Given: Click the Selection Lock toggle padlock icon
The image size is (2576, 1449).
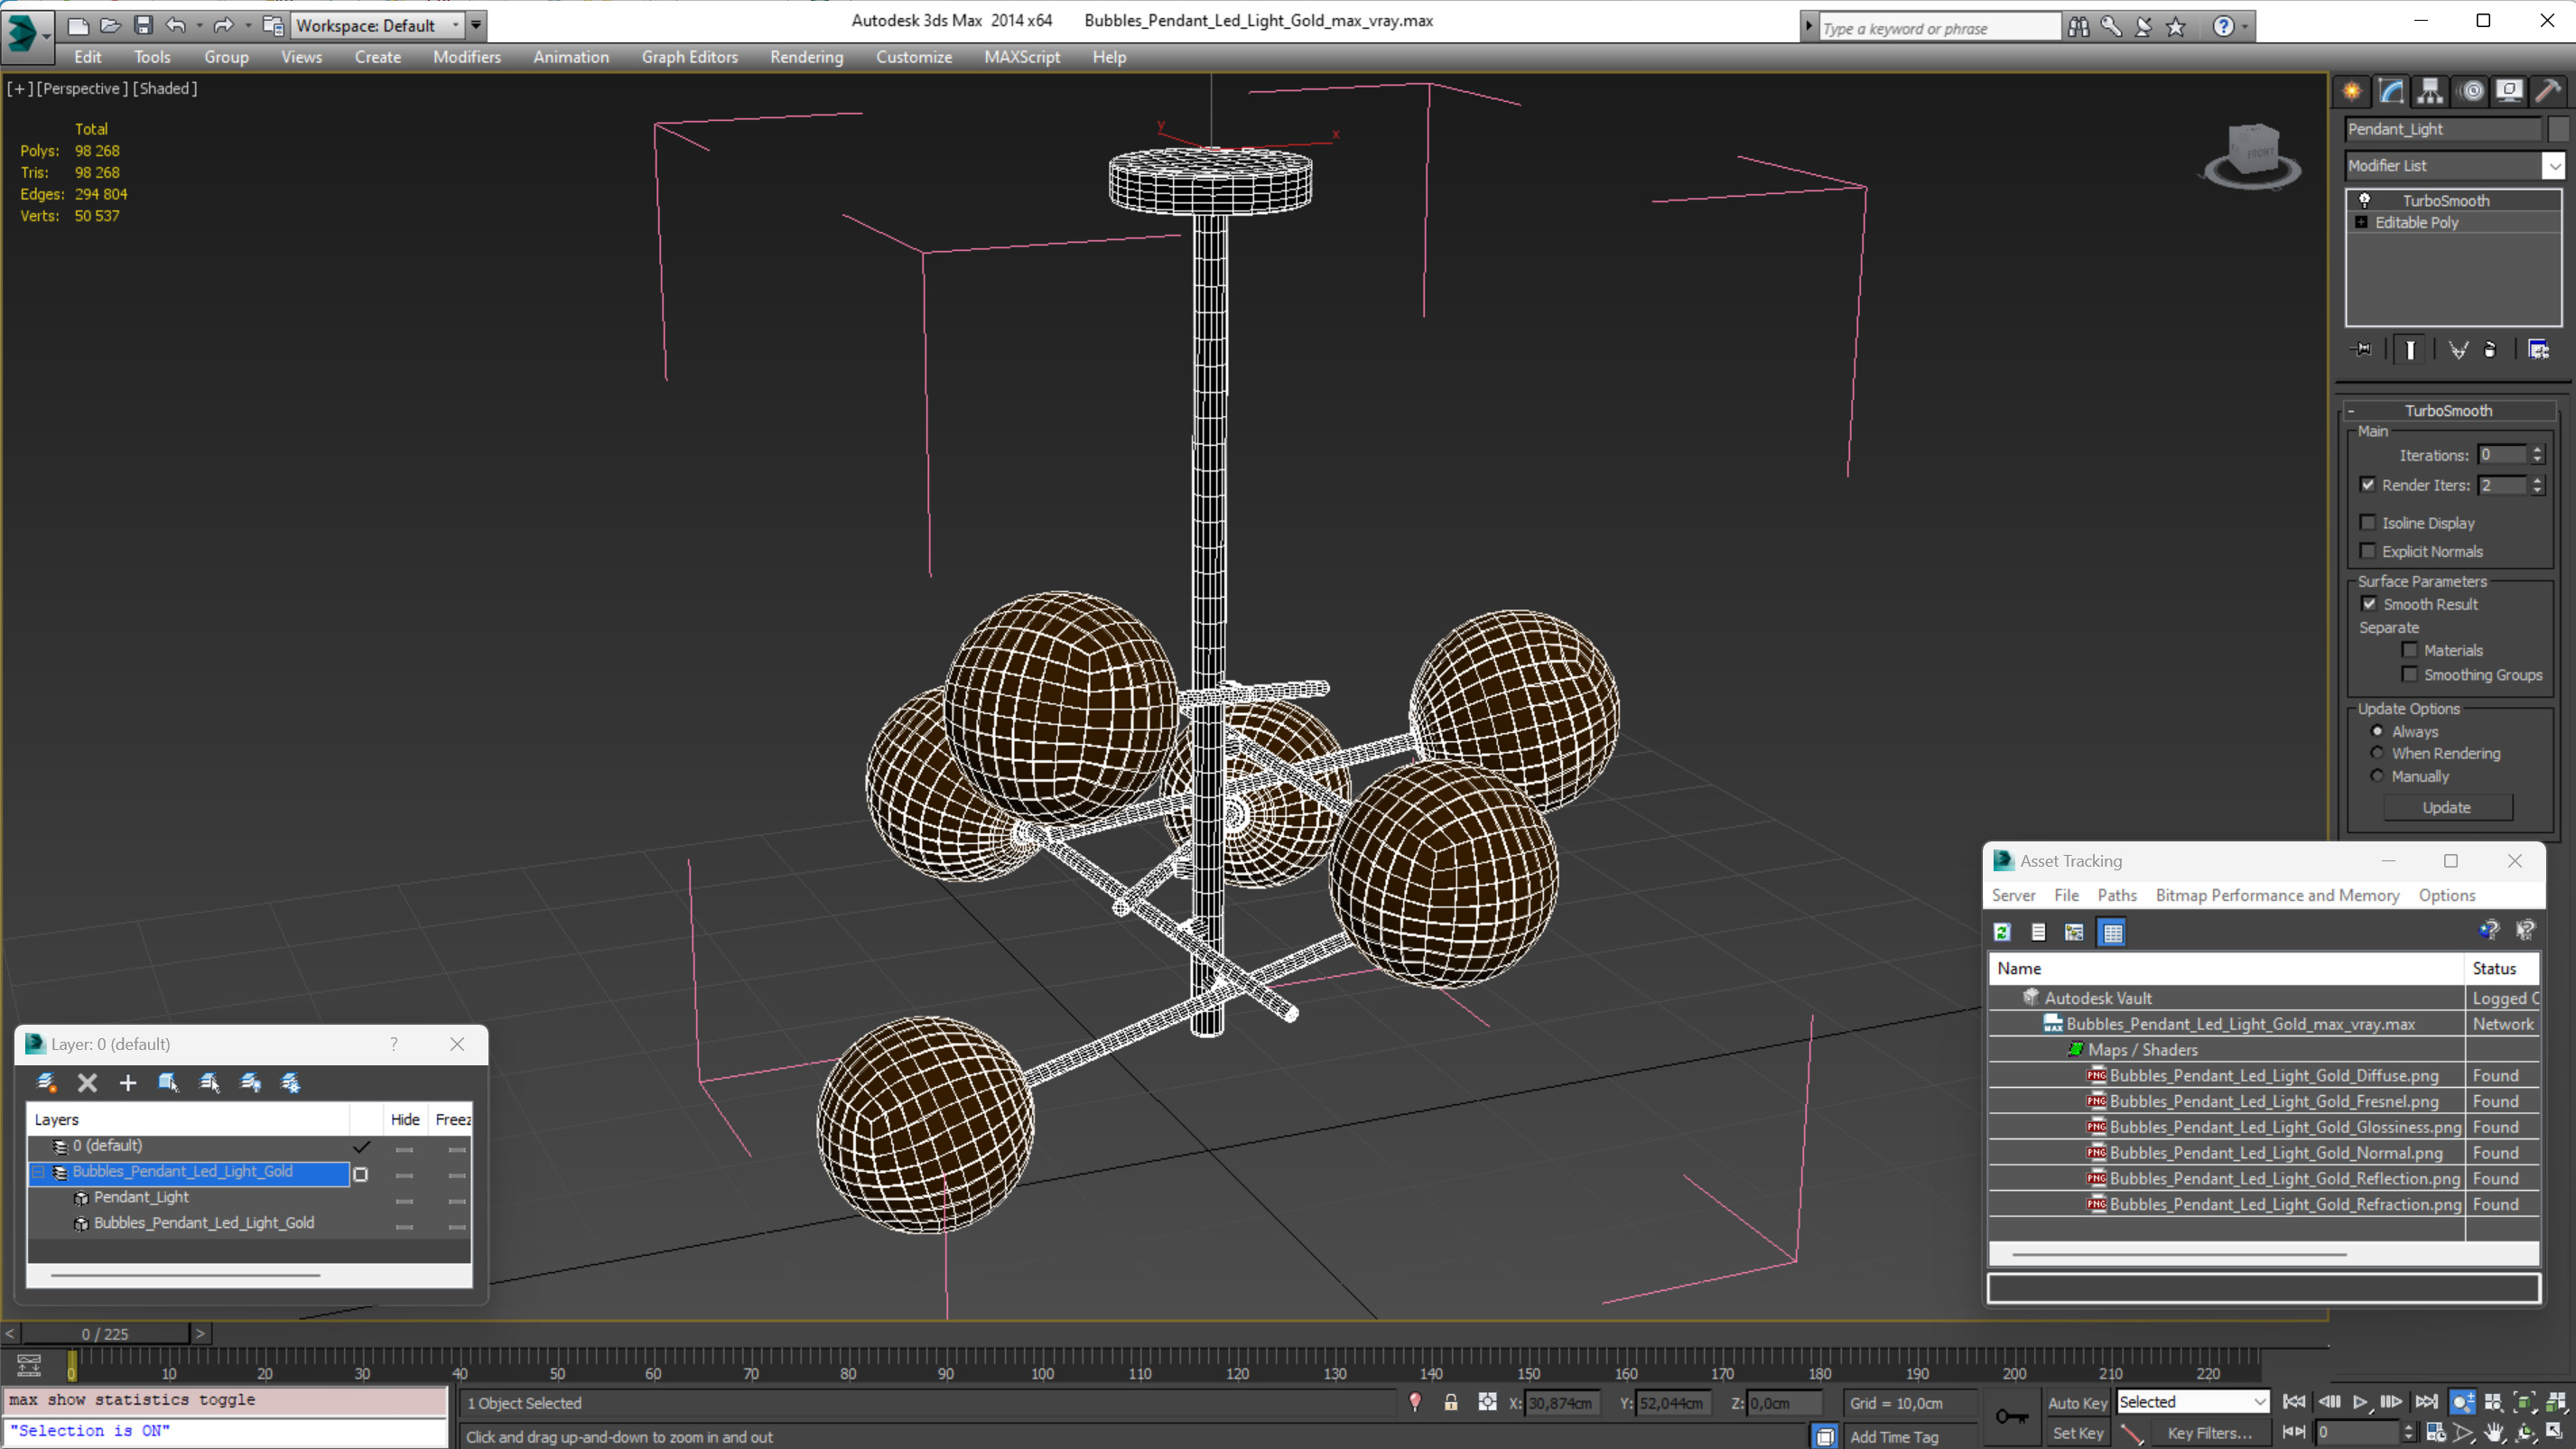Looking at the screenshot, I should (1450, 1402).
